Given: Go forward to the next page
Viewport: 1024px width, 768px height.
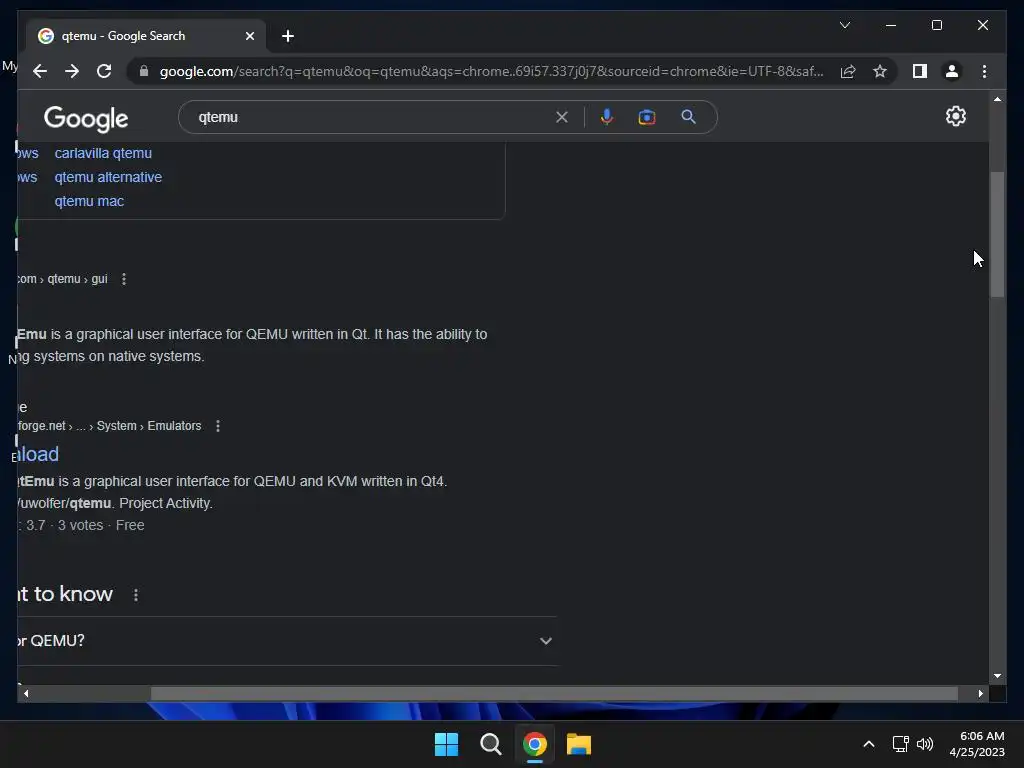Looking at the screenshot, I should (x=72, y=71).
